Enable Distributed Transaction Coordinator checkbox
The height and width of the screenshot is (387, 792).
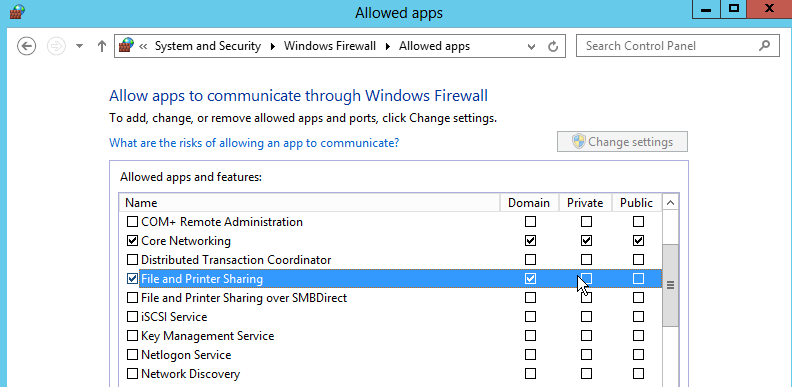pyautogui.click(x=132, y=260)
